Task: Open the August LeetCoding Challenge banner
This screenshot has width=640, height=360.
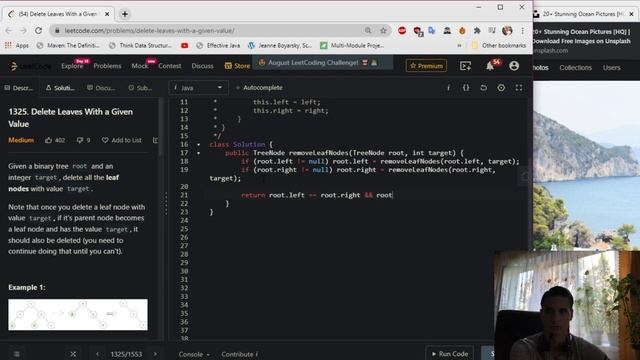Action: [x=322, y=62]
